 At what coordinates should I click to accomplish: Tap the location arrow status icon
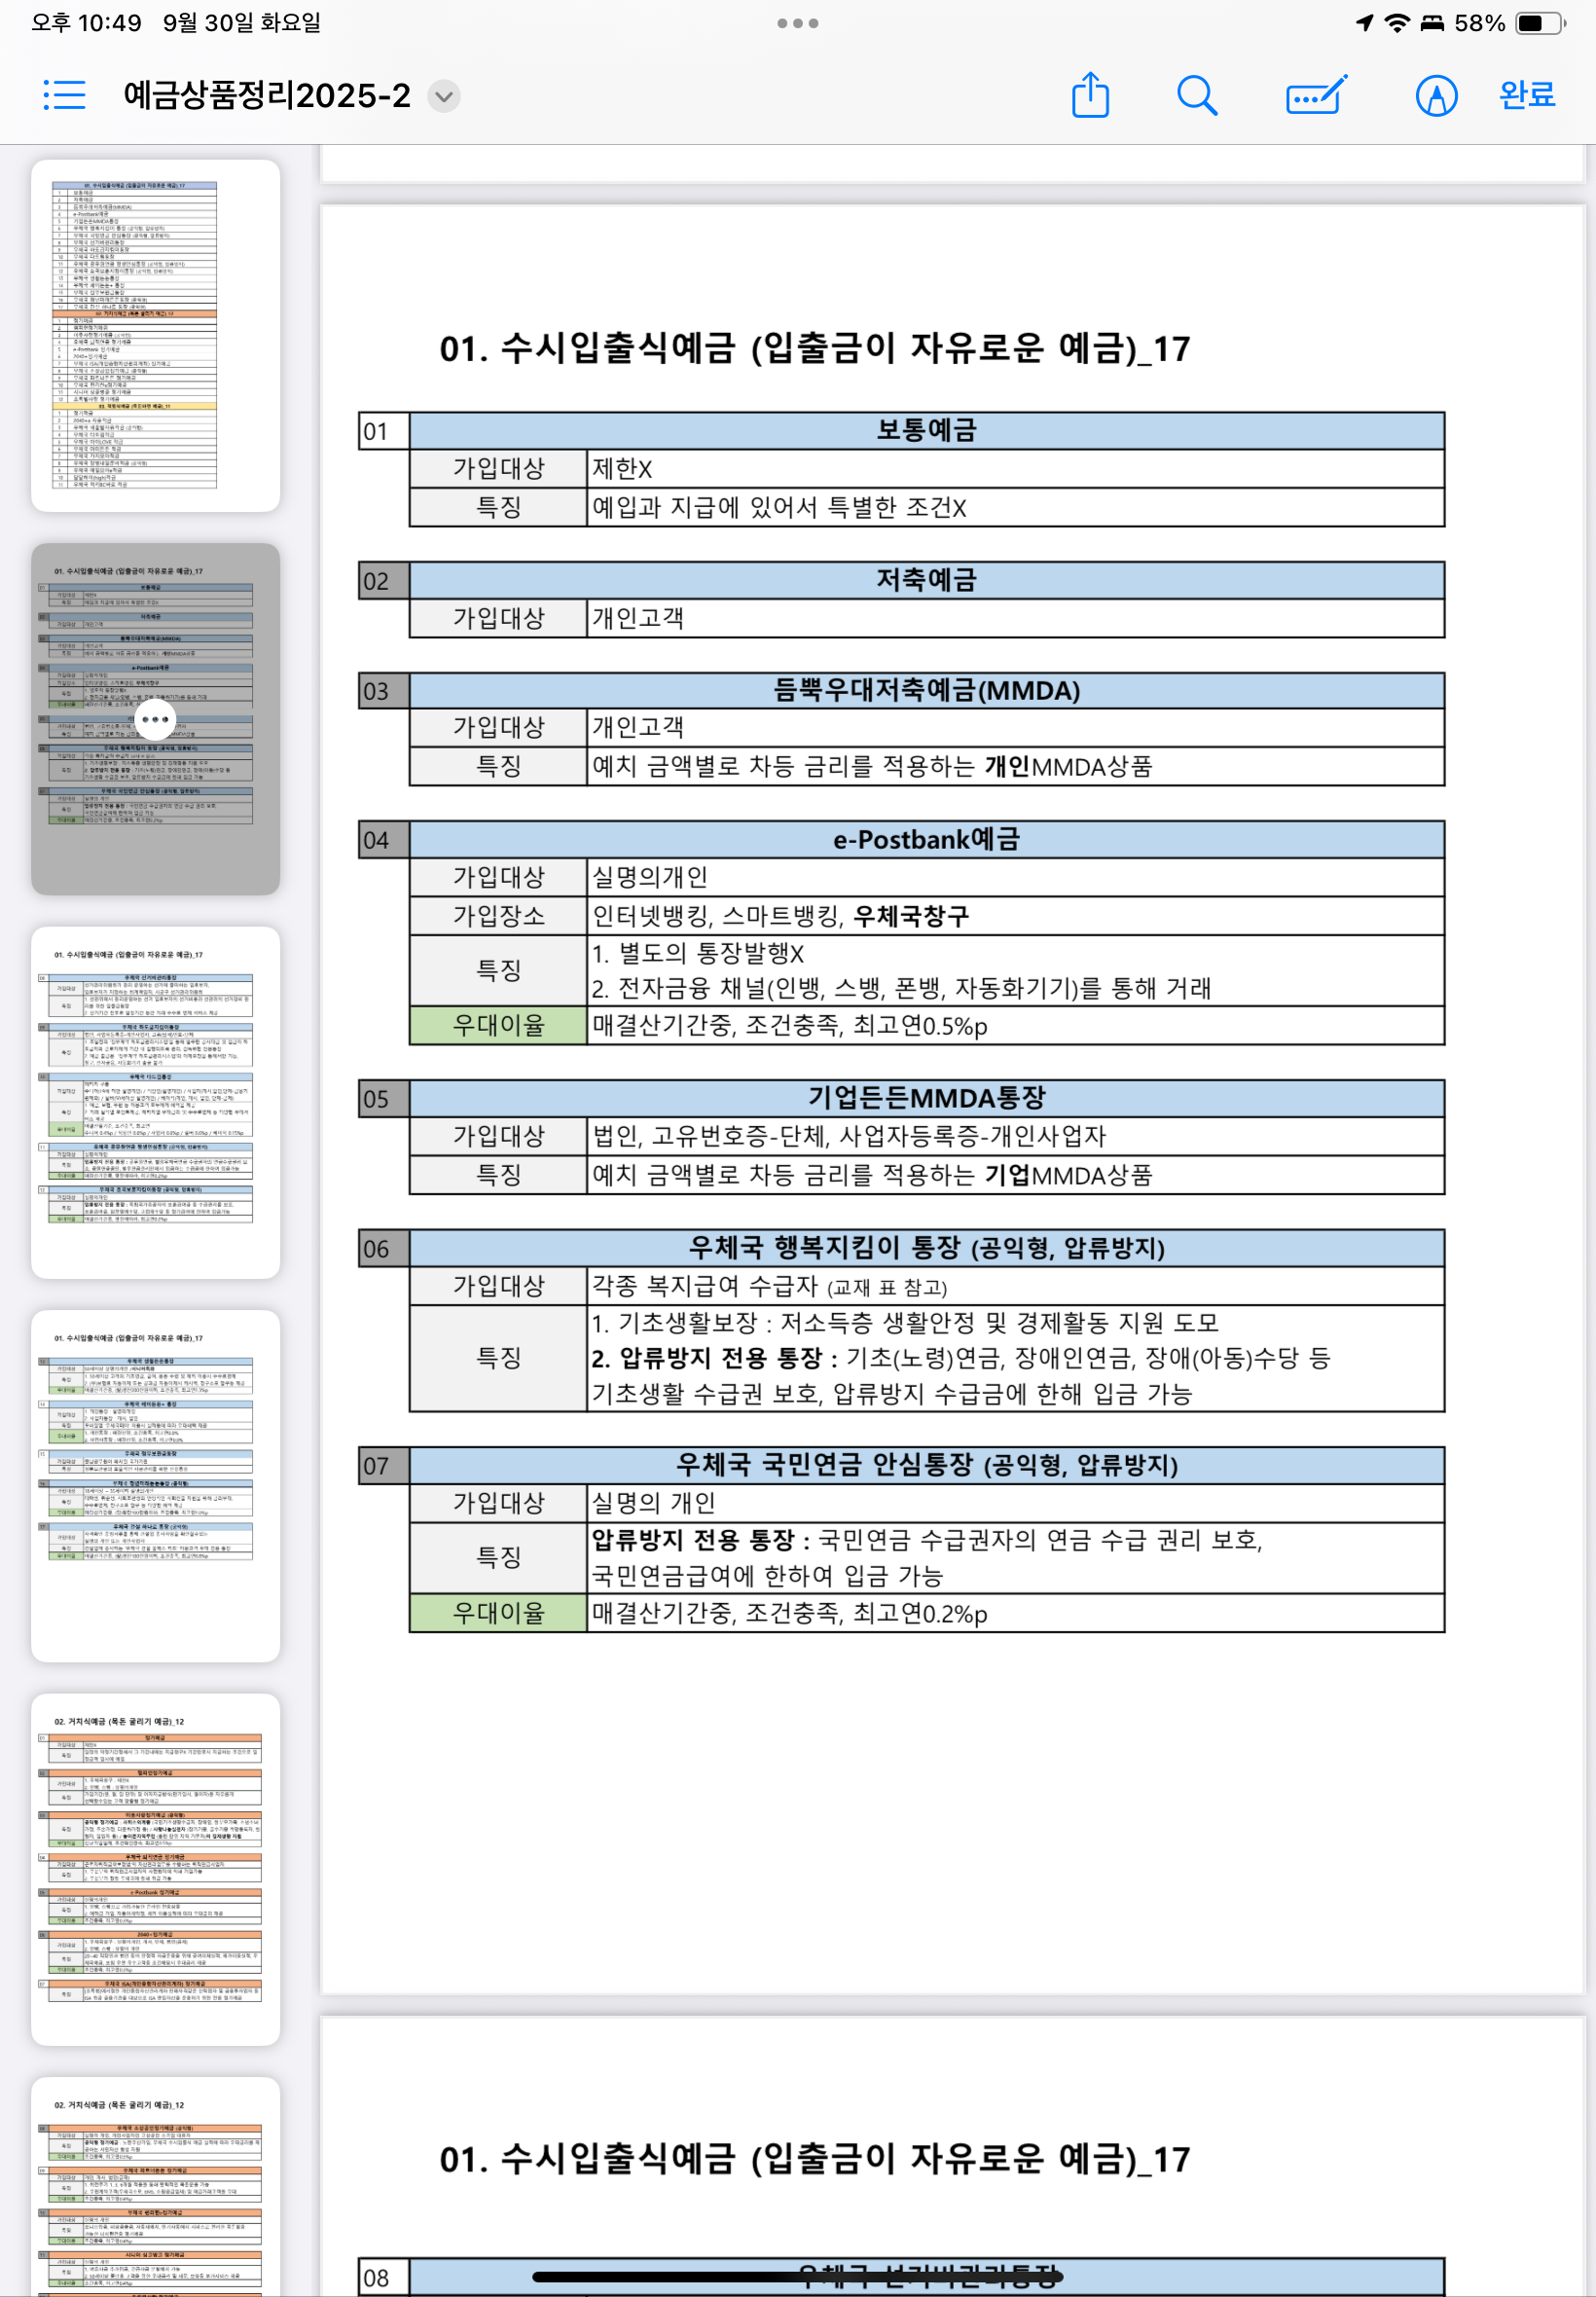1364,23
